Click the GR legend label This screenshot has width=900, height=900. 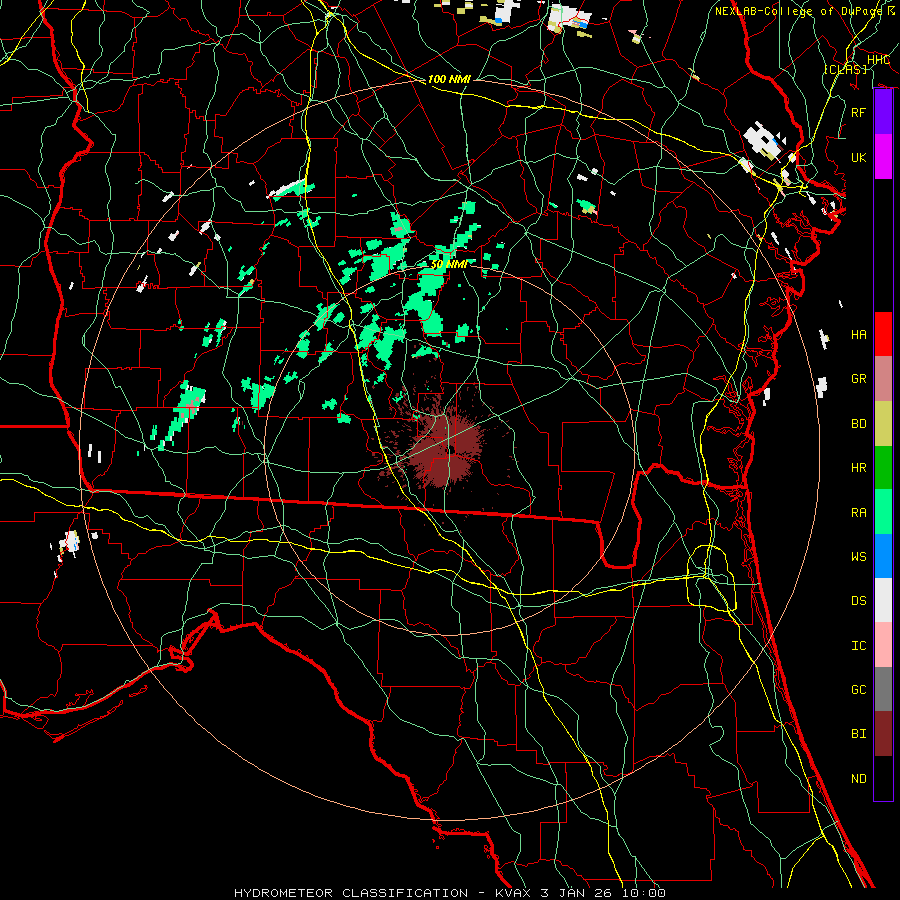(858, 379)
